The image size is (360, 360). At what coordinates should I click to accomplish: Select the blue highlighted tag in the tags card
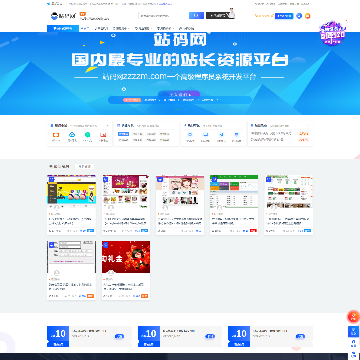click(123, 134)
